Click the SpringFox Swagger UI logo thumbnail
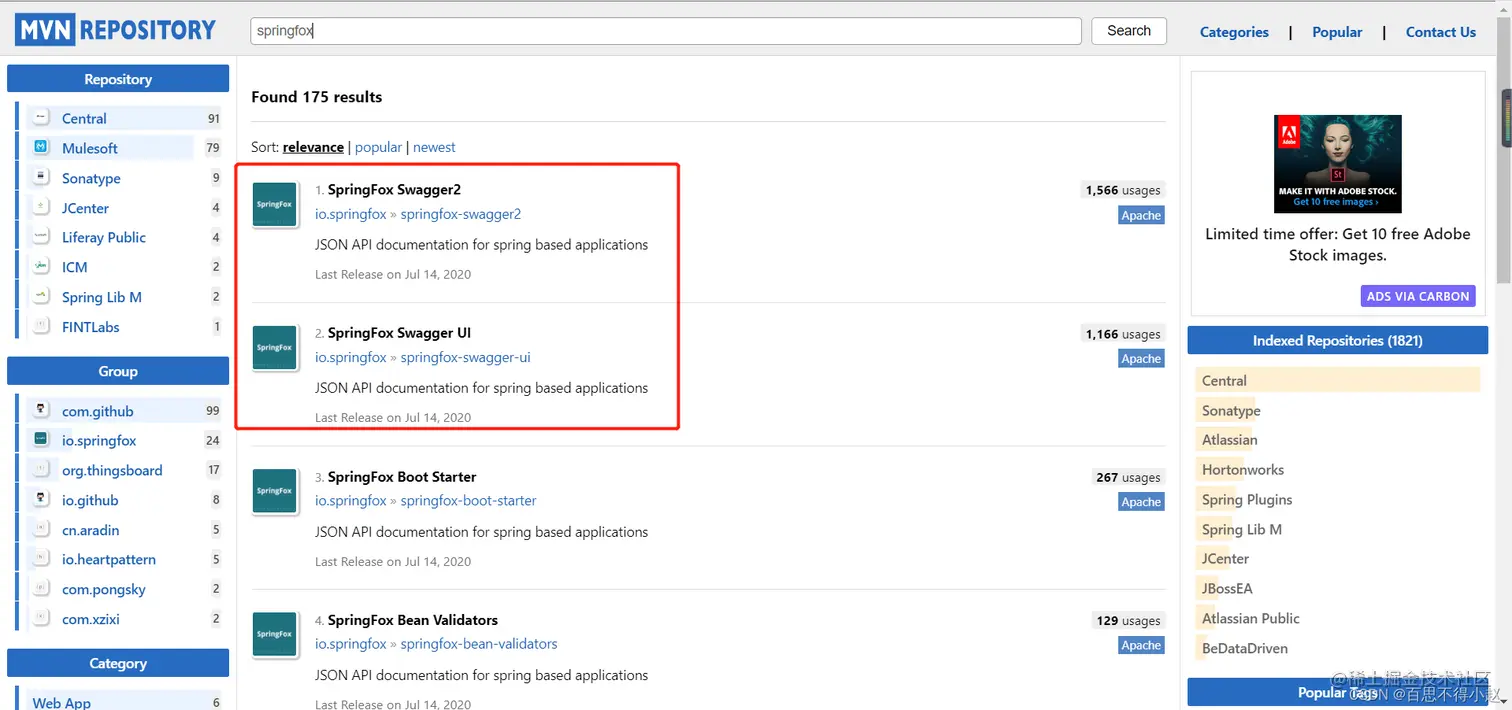The height and width of the screenshot is (710, 1512). [x=274, y=347]
